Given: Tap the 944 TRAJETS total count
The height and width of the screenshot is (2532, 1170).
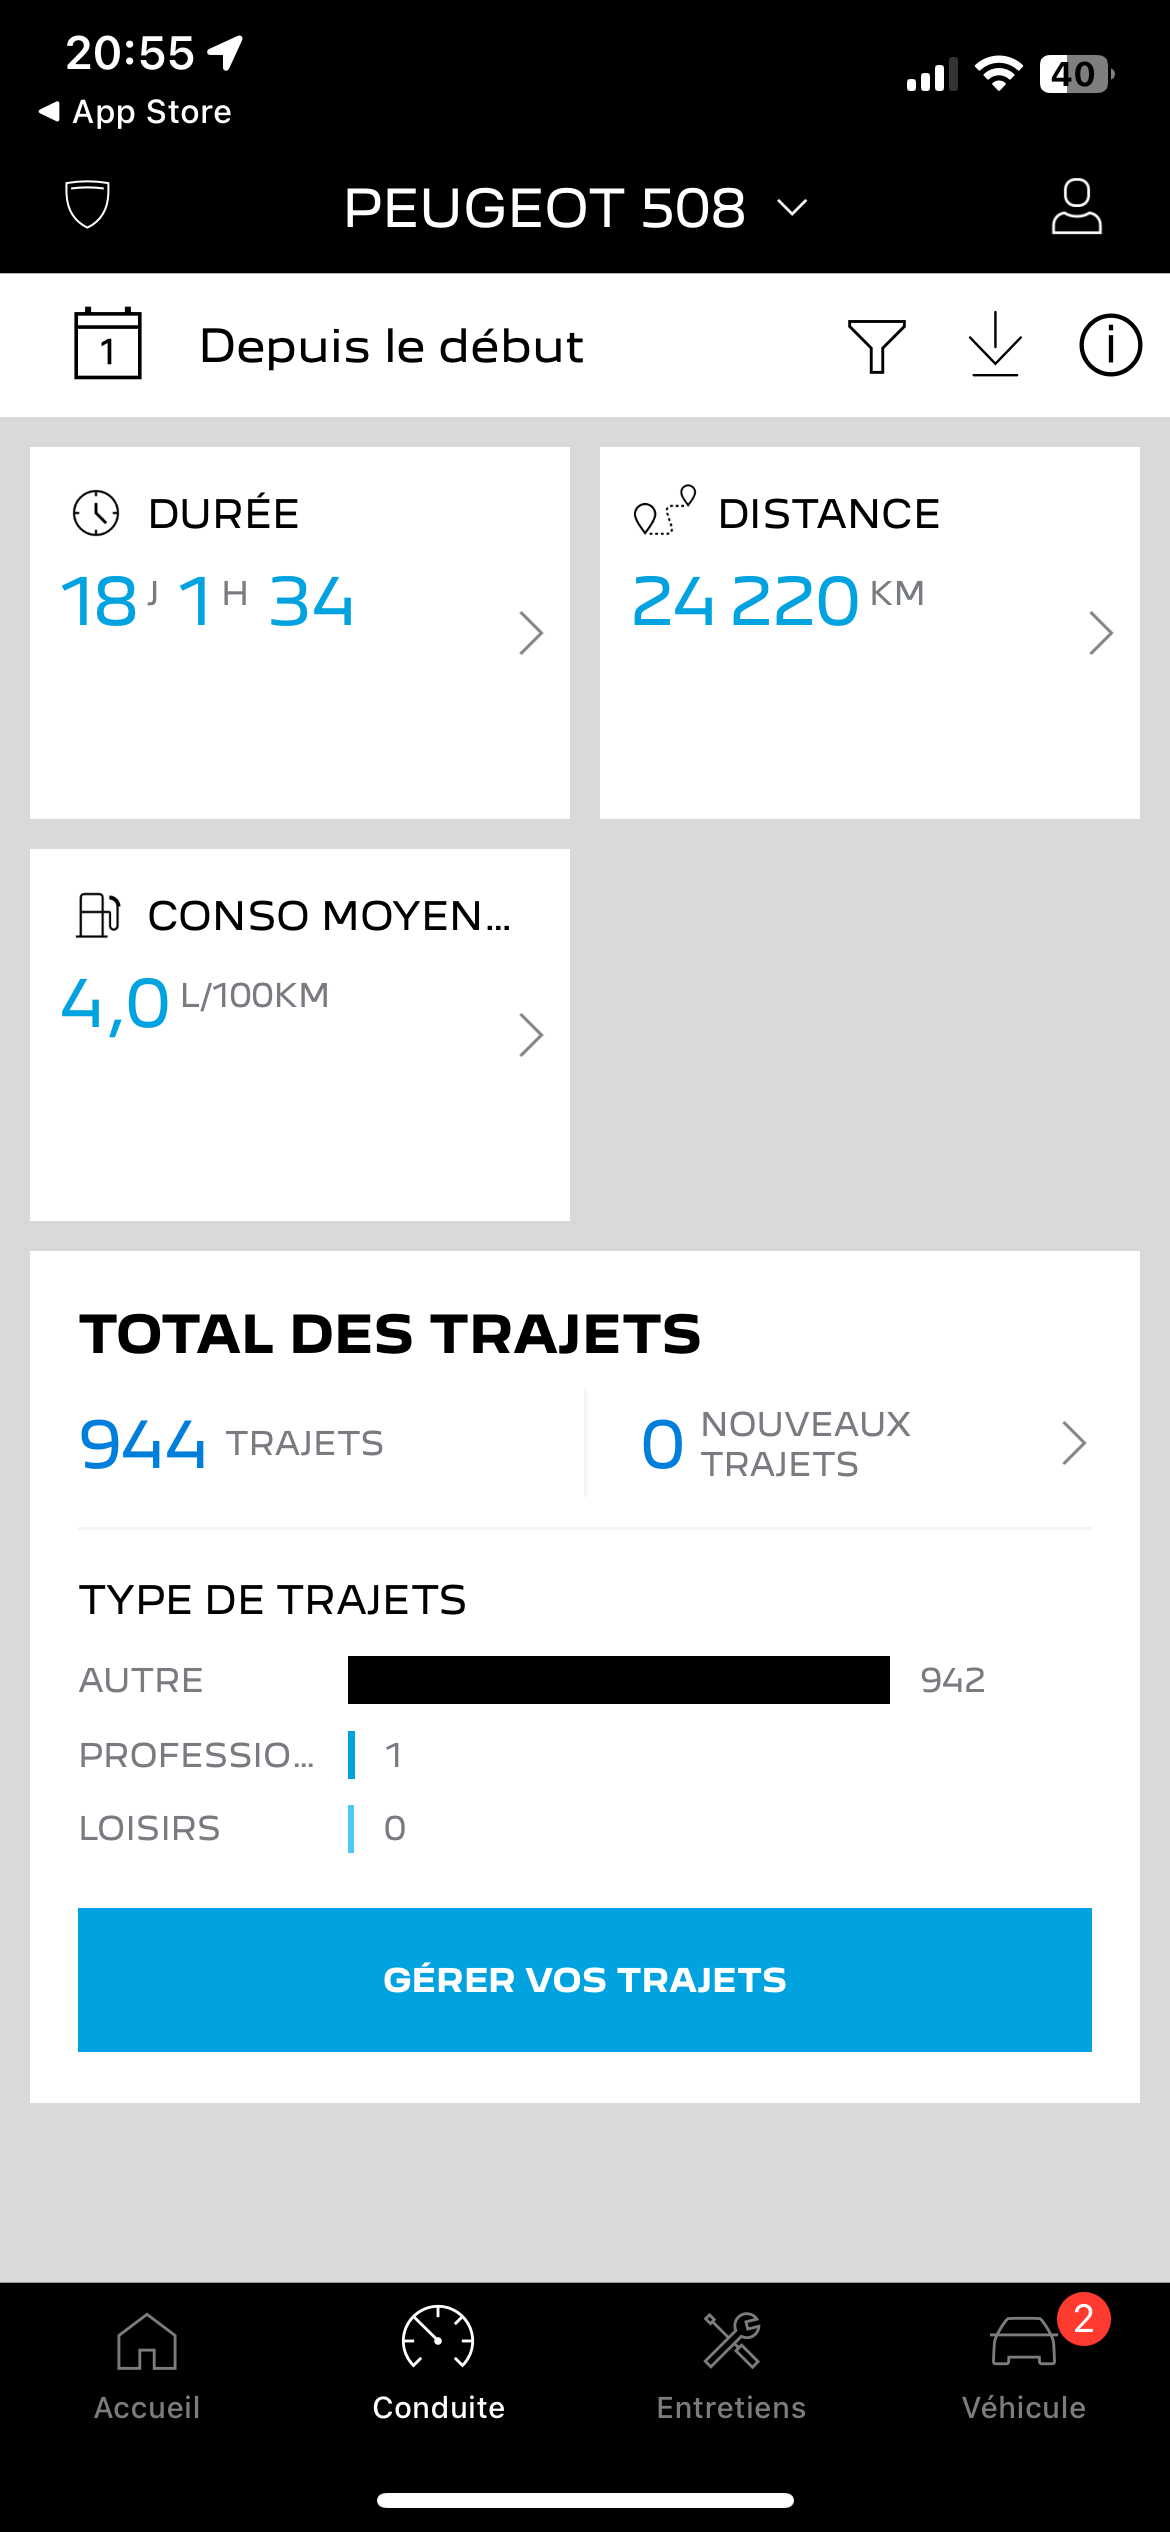Looking at the screenshot, I should click(x=232, y=1444).
